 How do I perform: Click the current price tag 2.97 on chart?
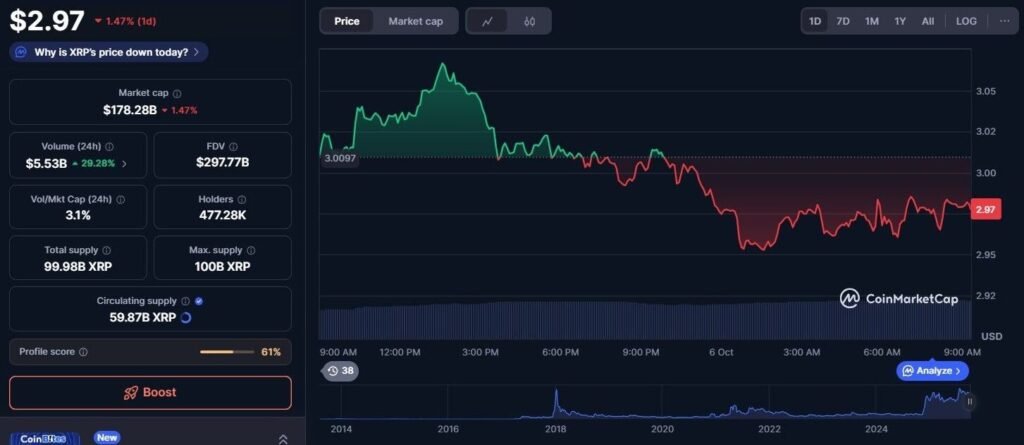(x=986, y=210)
